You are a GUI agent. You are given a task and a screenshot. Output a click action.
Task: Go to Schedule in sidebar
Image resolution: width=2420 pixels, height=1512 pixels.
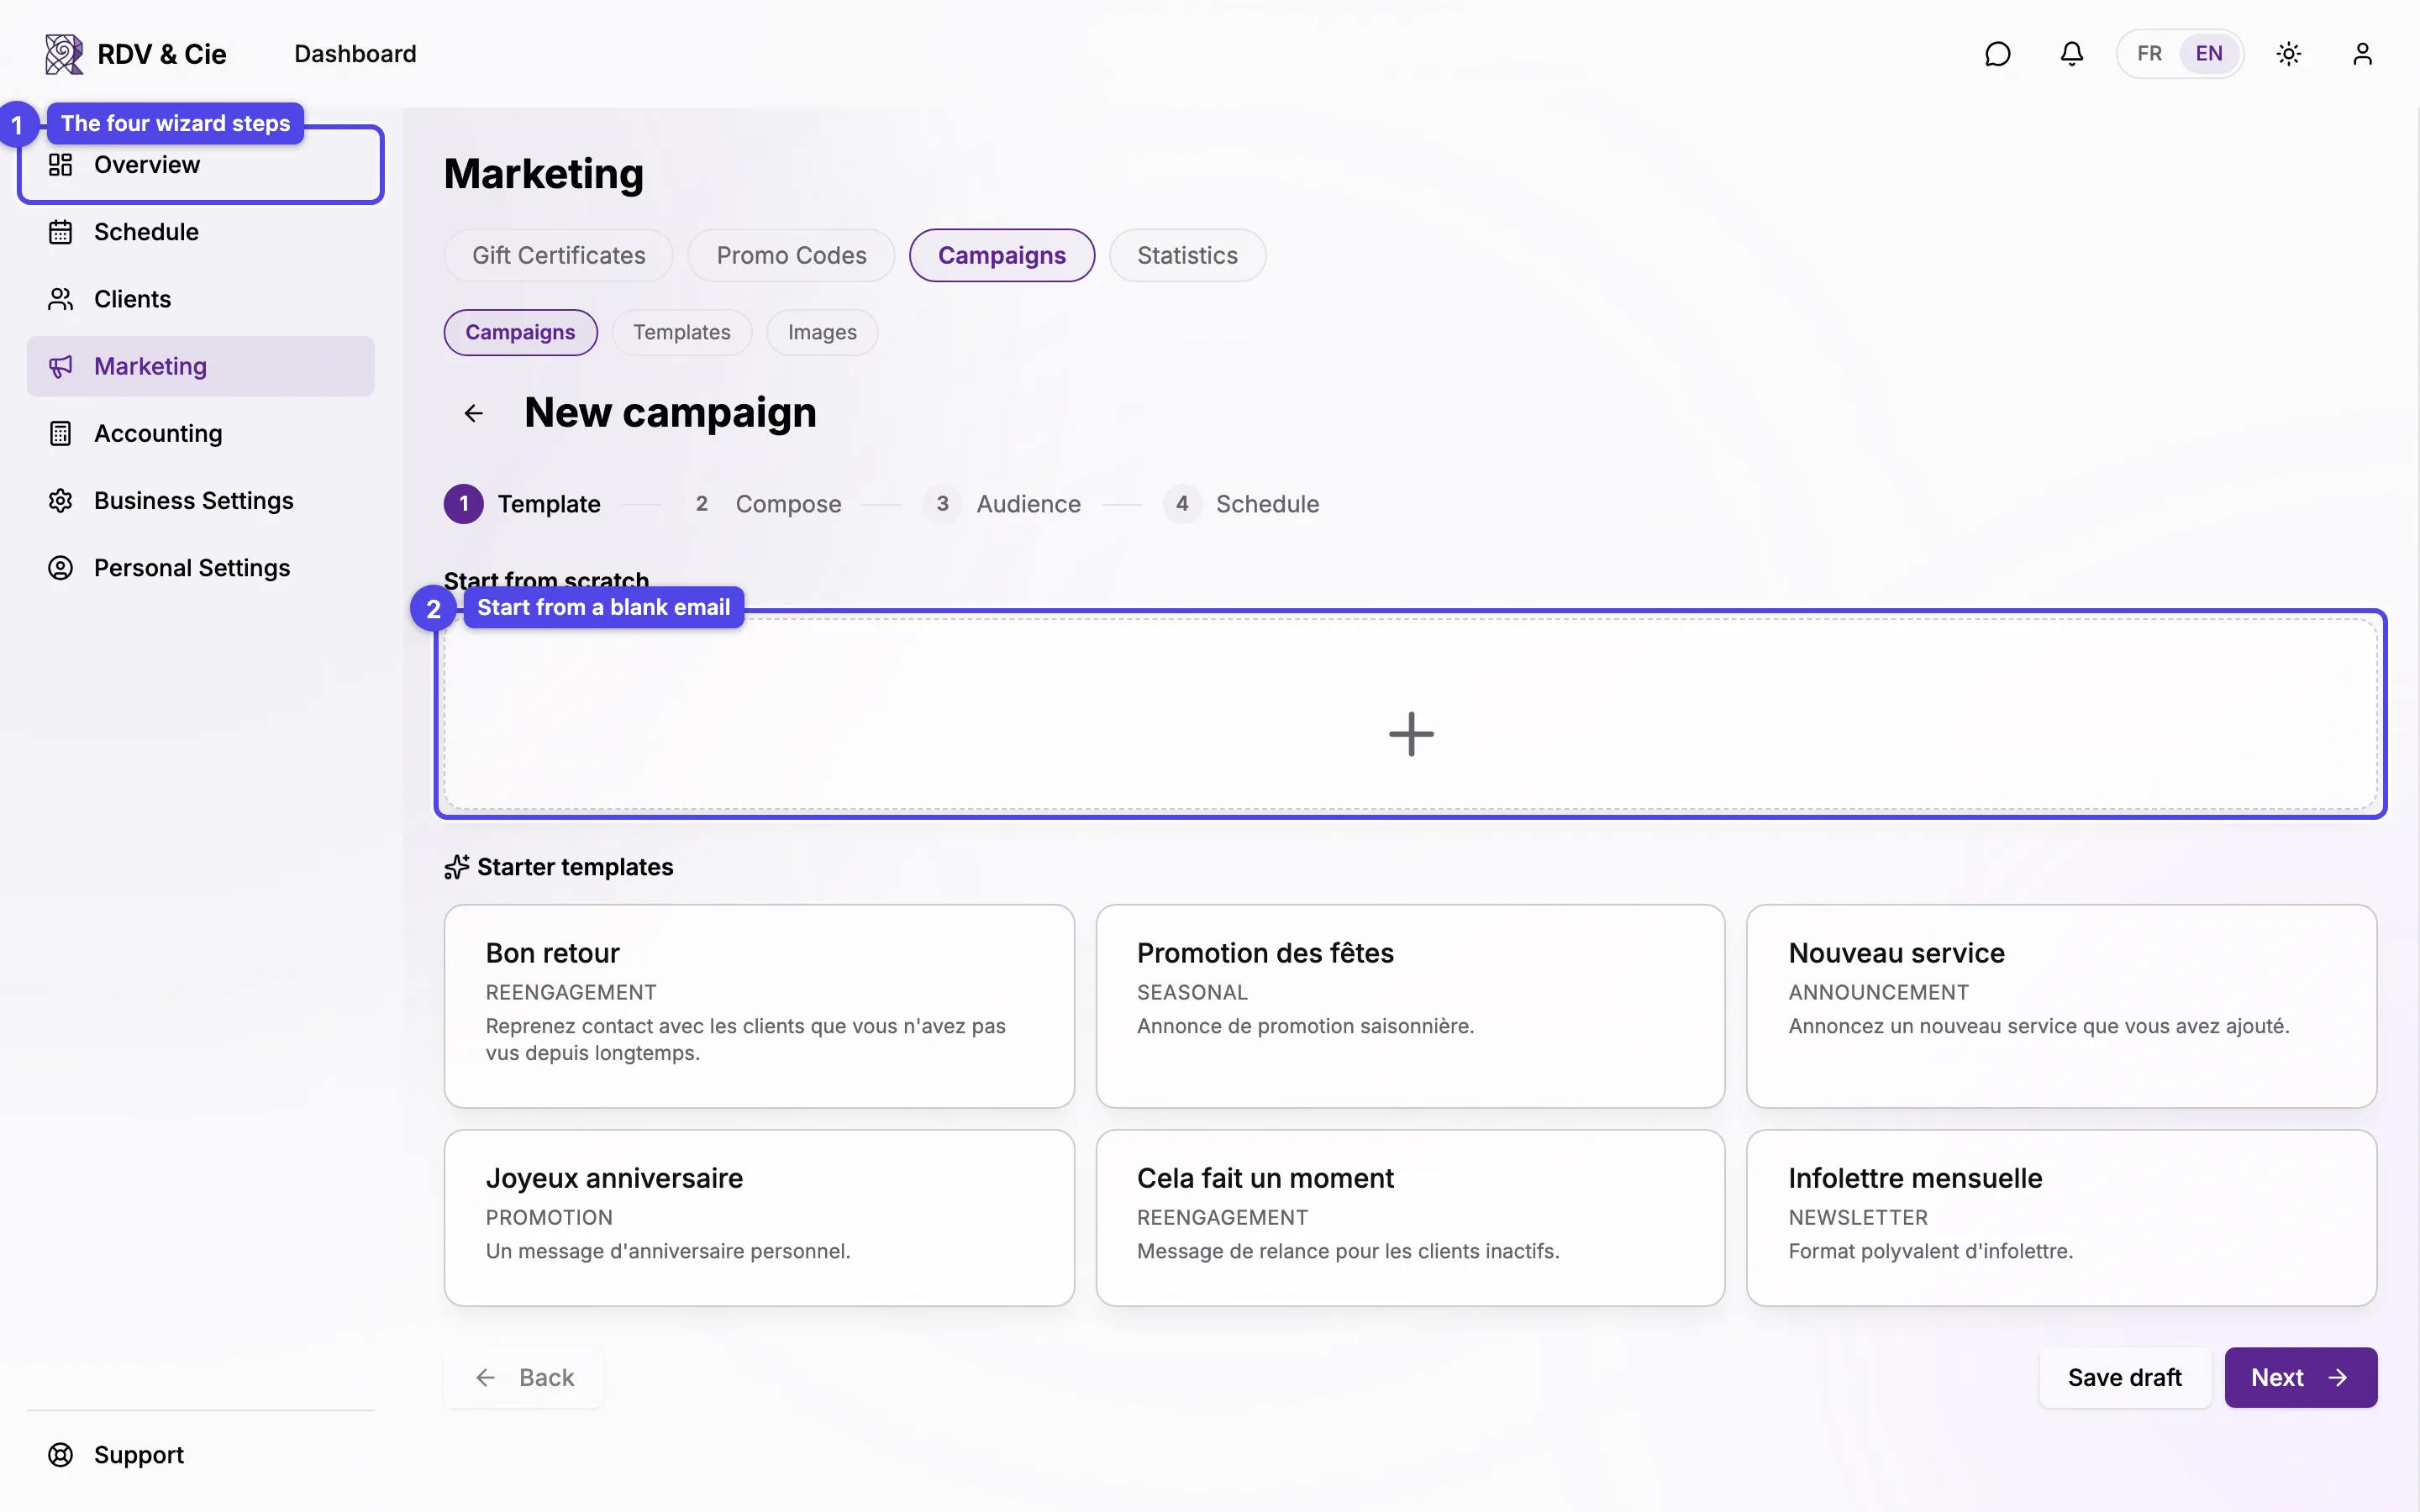pos(201,232)
